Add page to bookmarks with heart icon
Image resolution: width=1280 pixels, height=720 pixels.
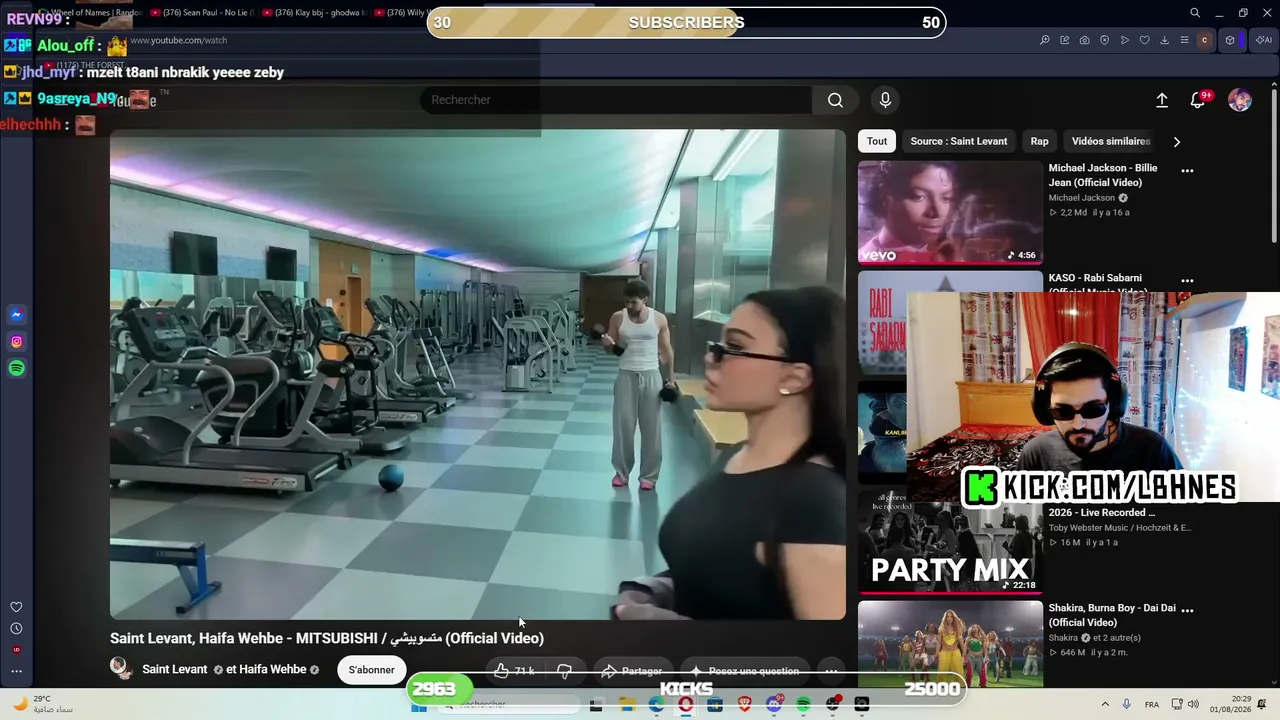(1145, 40)
